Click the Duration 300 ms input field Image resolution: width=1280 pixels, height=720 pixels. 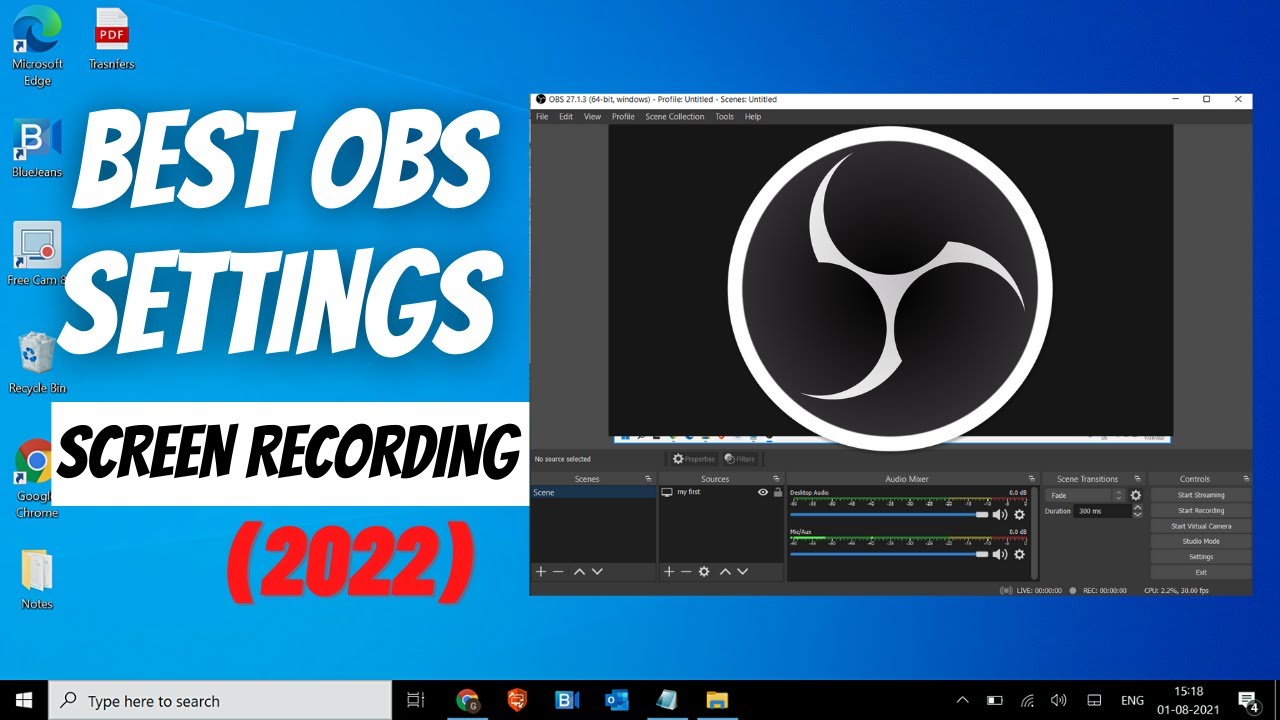pyautogui.click(x=1102, y=511)
